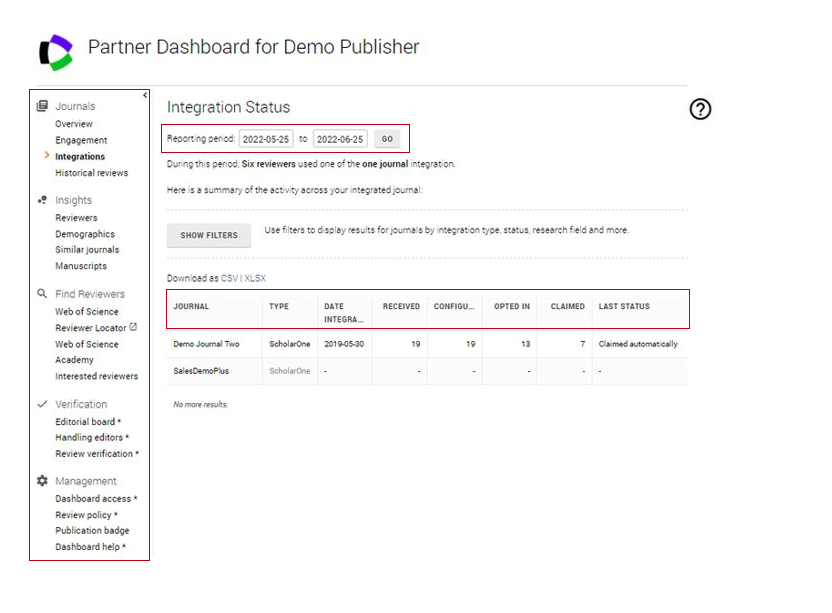Sort by the RECEIVED column header

tap(401, 306)
